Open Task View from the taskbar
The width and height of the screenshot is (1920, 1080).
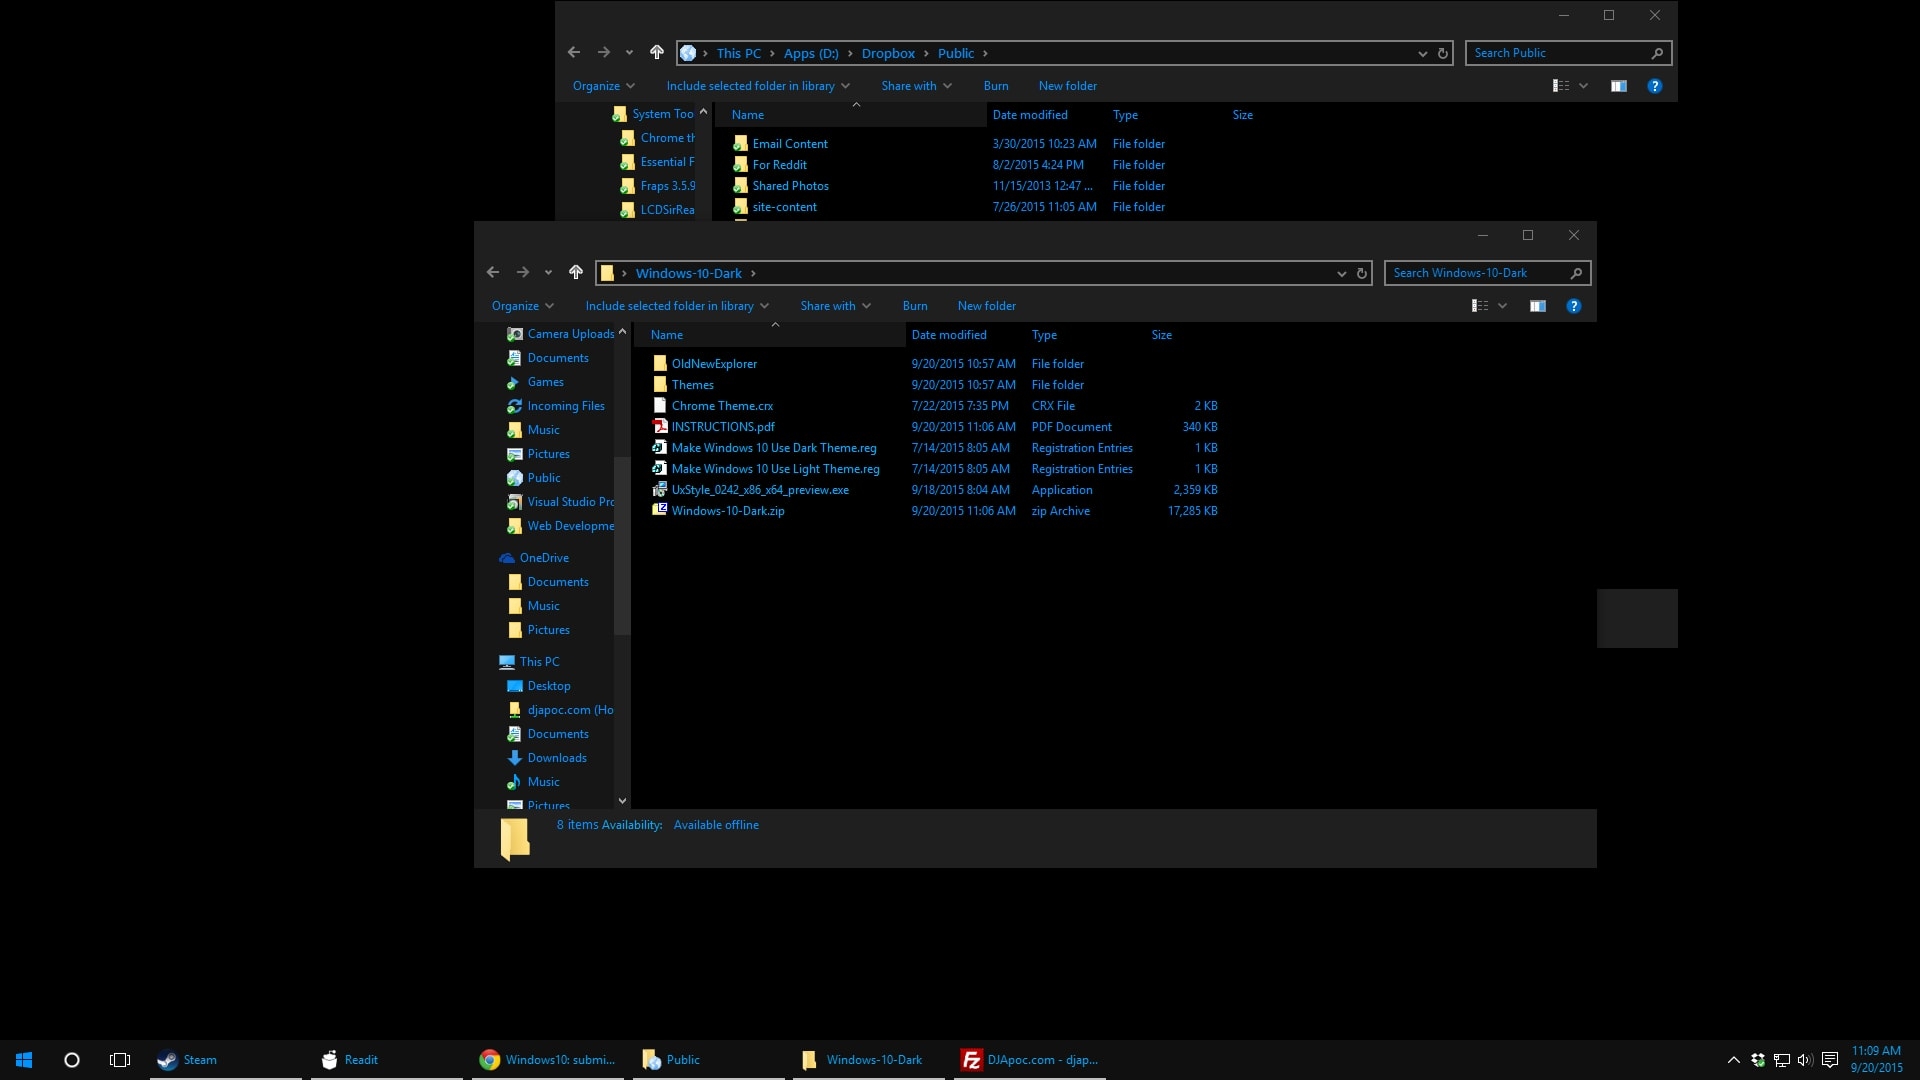pyautogui.click(x=120, y=1060)
